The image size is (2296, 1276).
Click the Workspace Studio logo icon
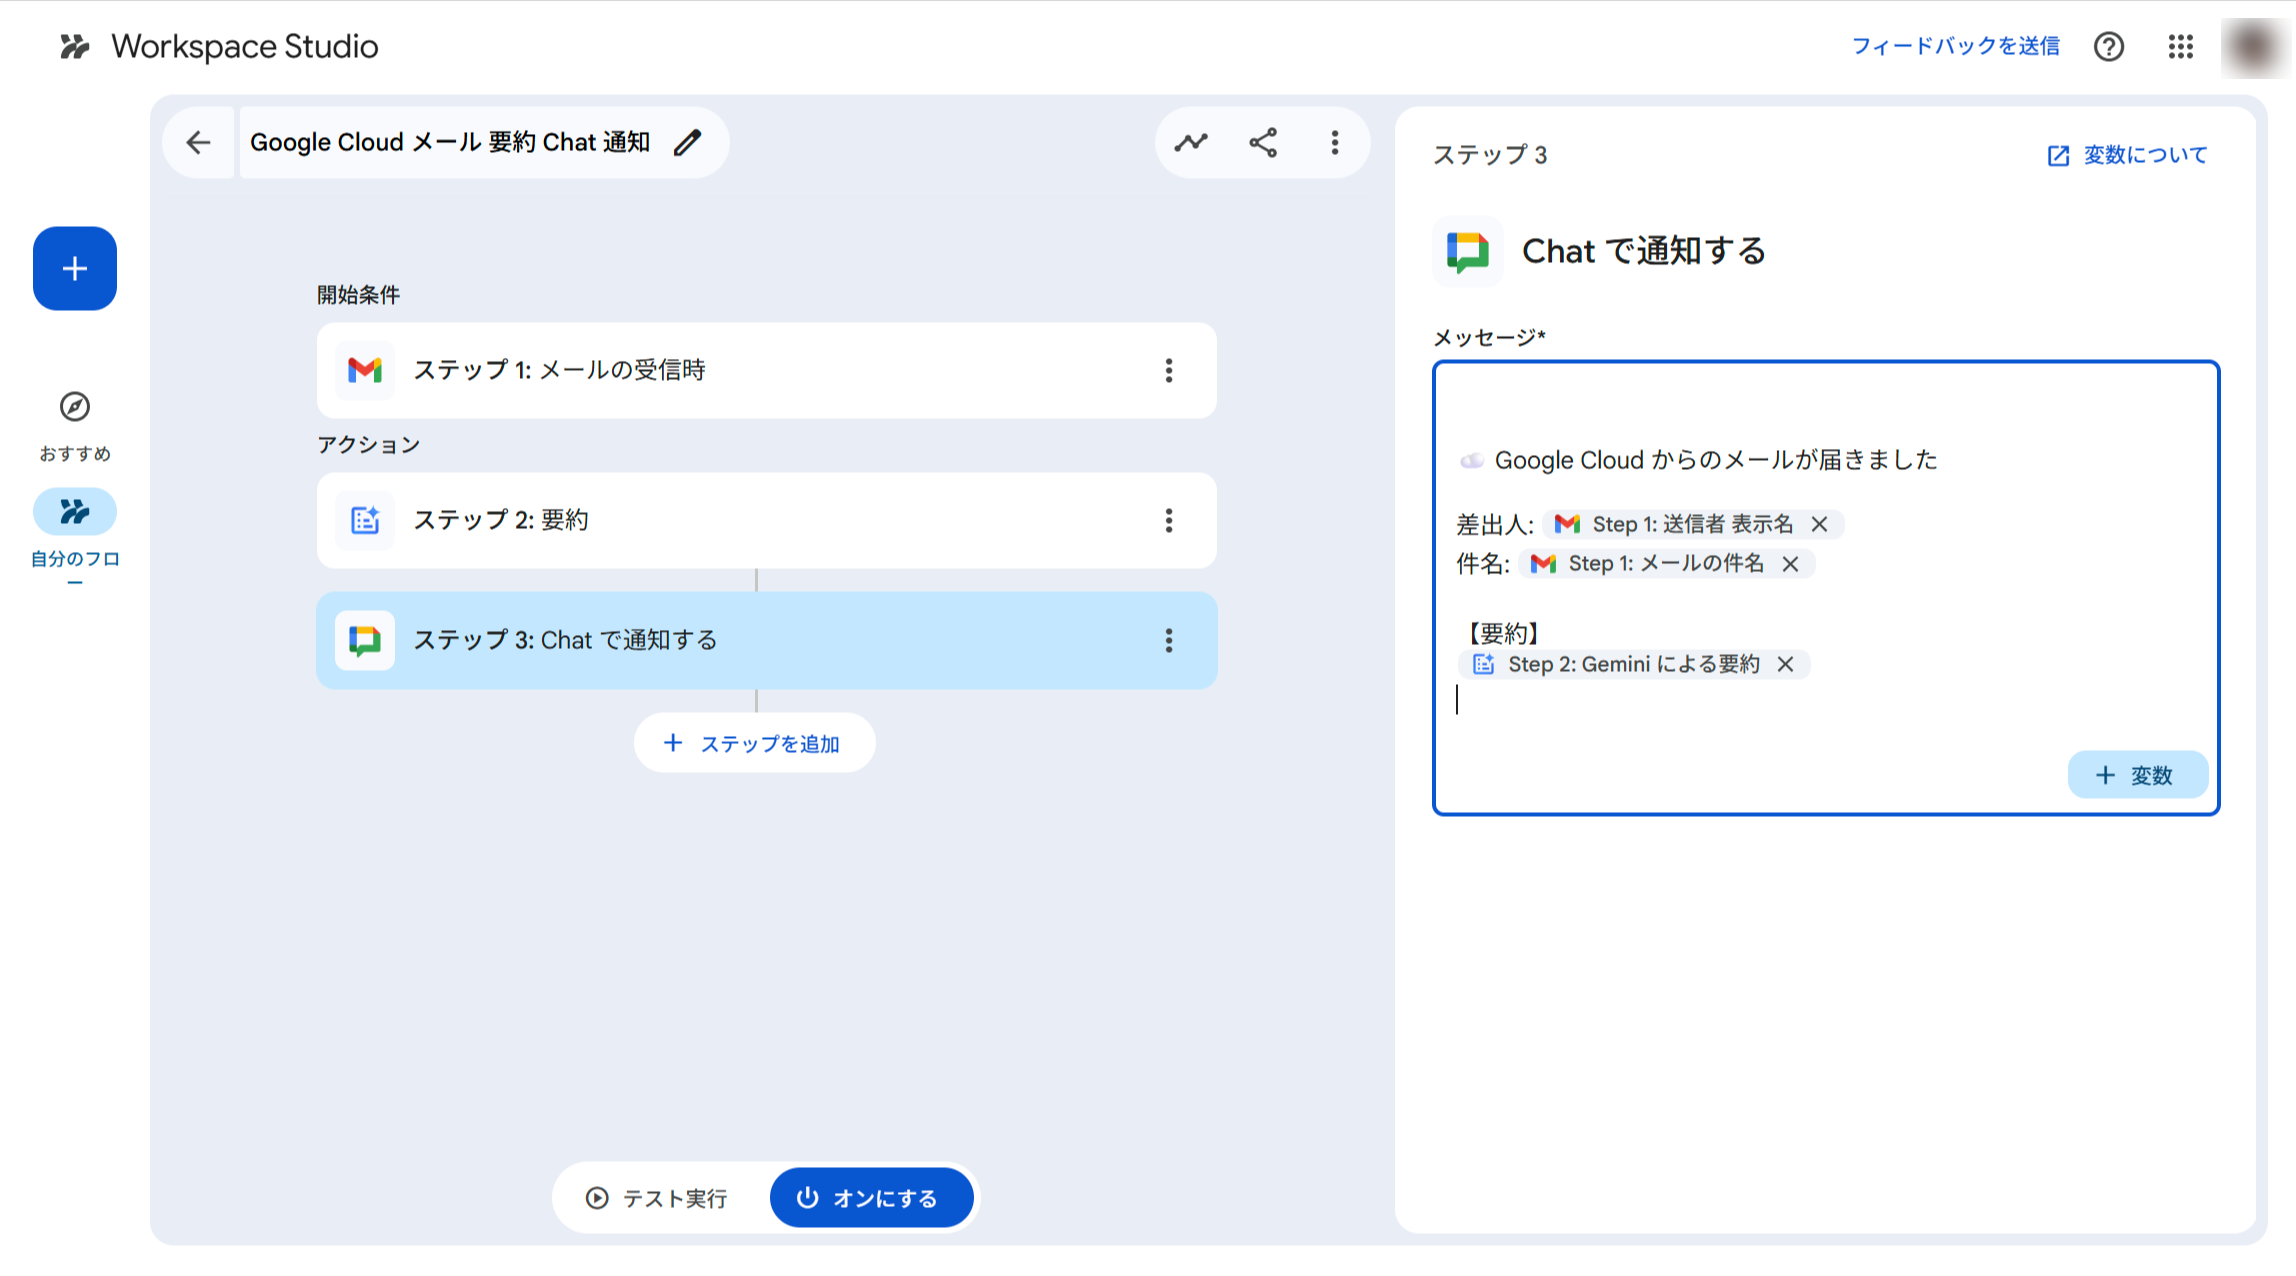click(x=74, y=46)
